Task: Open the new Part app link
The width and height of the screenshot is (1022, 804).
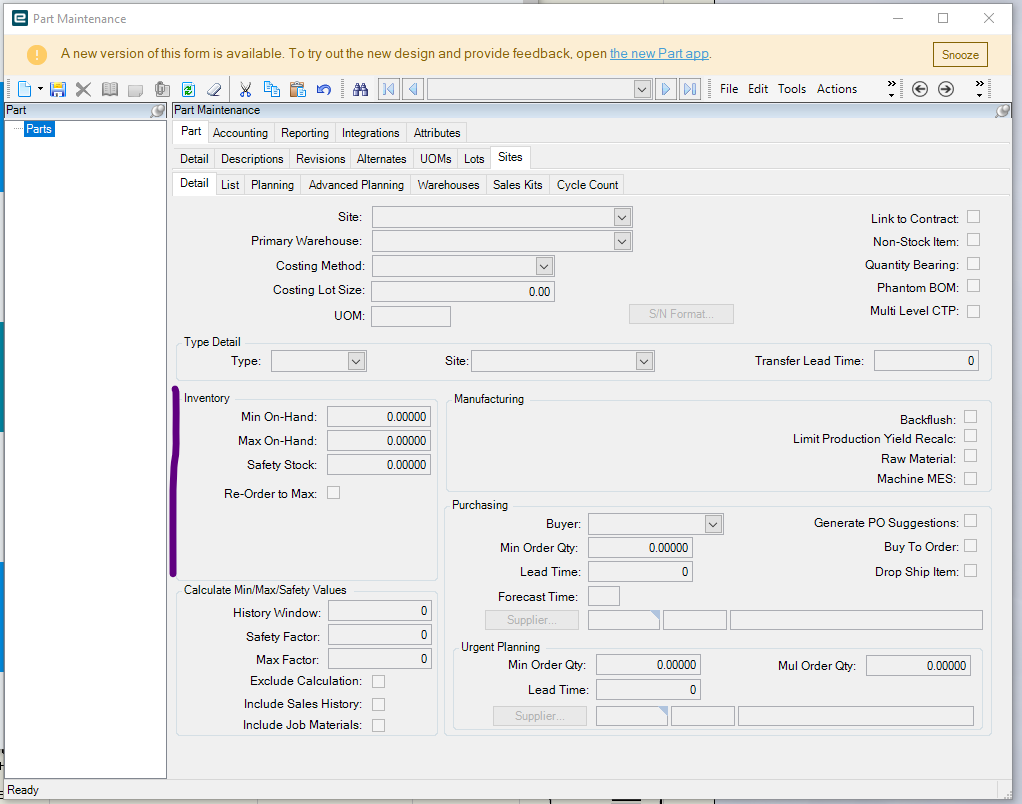Action: (659, 54)
